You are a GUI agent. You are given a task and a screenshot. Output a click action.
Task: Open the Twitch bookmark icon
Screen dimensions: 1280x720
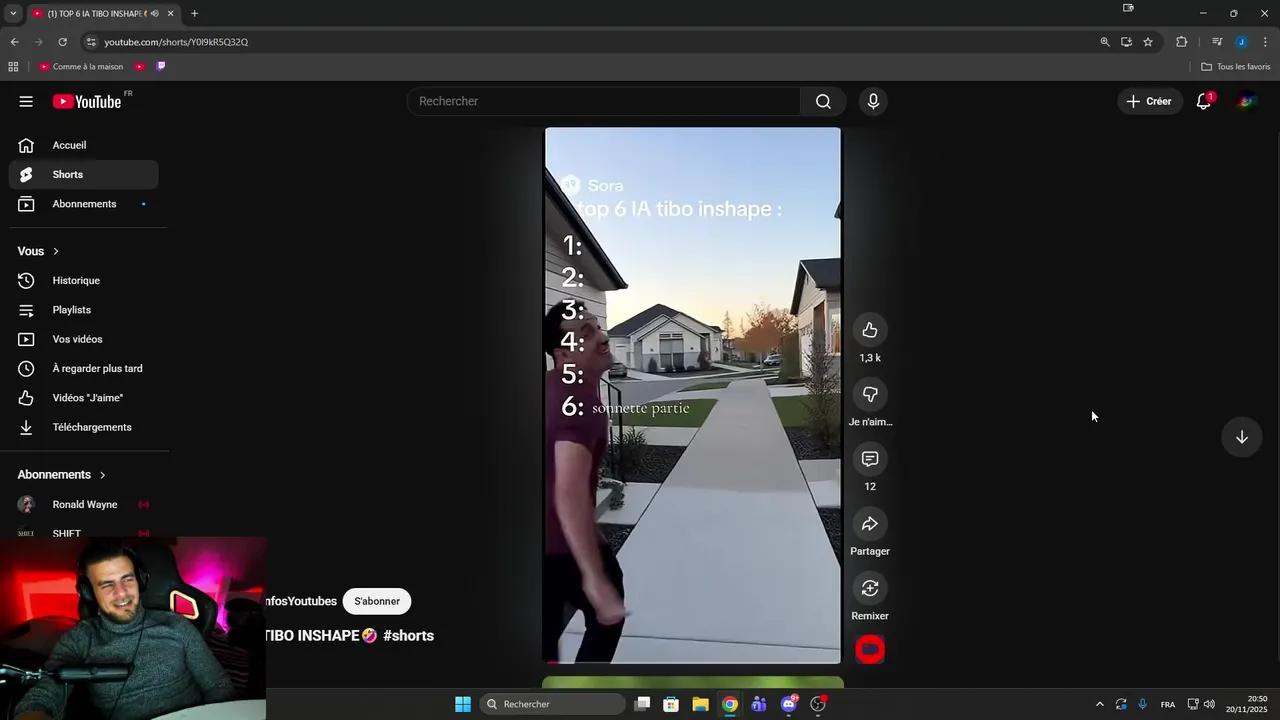tap(161, 67)
